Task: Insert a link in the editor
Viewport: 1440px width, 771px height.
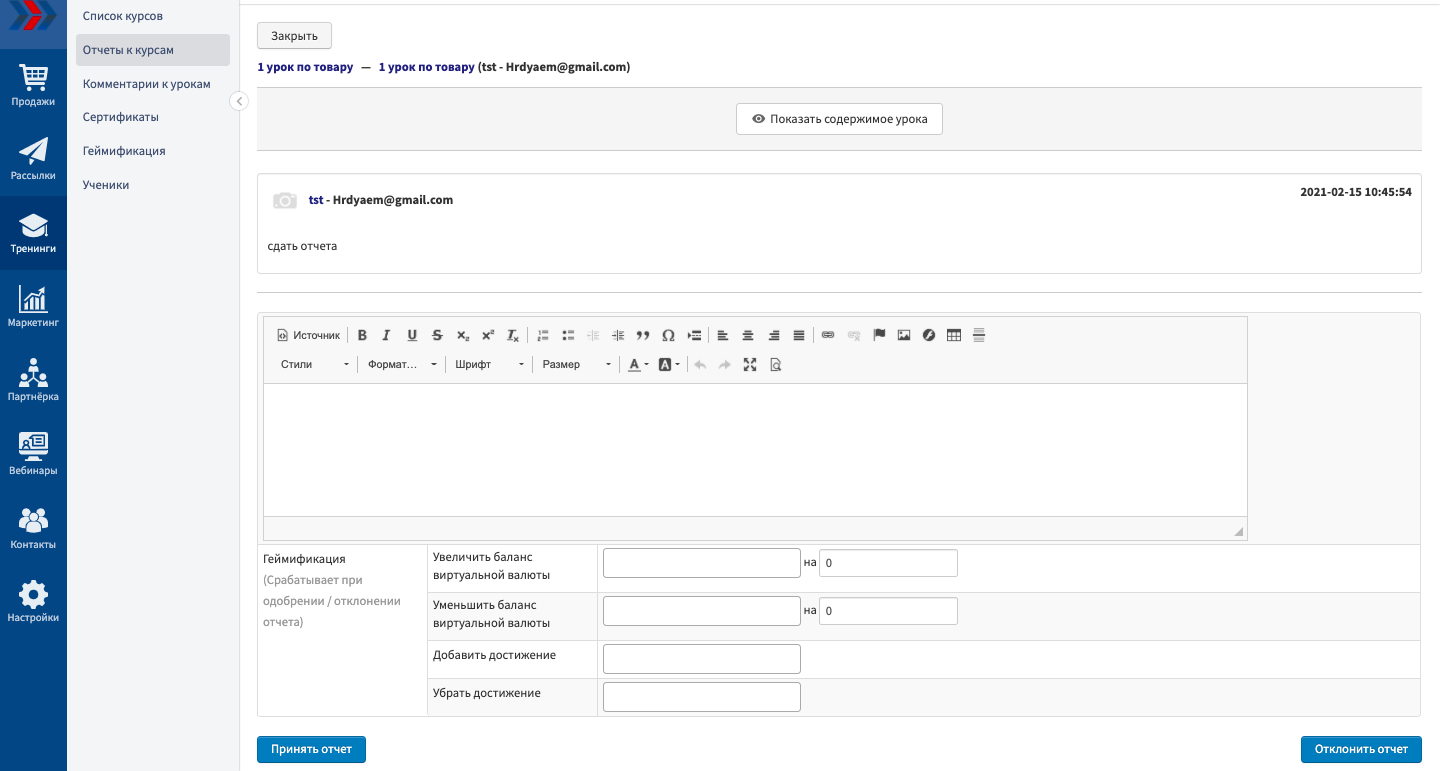Action: (828, 335)
